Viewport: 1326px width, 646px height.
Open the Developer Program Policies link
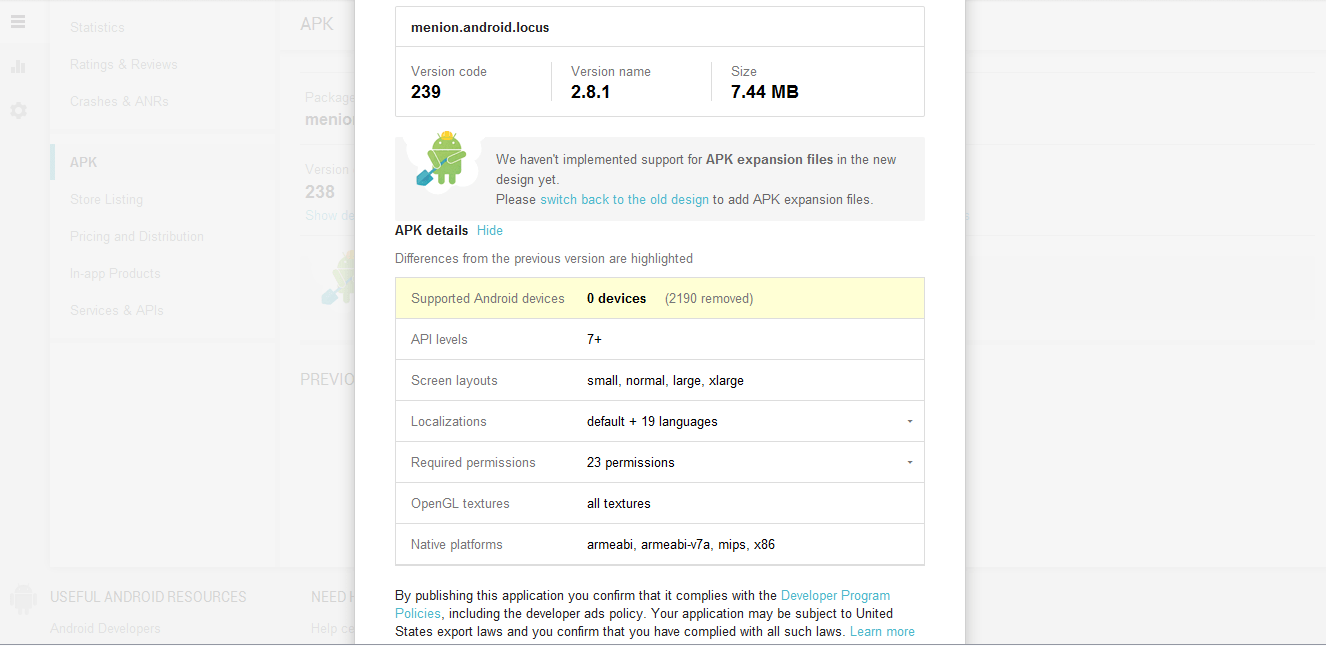(835, 596)
